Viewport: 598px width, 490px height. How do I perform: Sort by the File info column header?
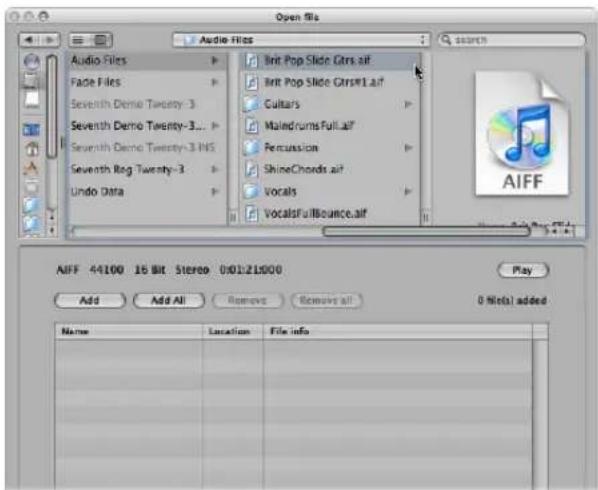(x=397, y=331)
